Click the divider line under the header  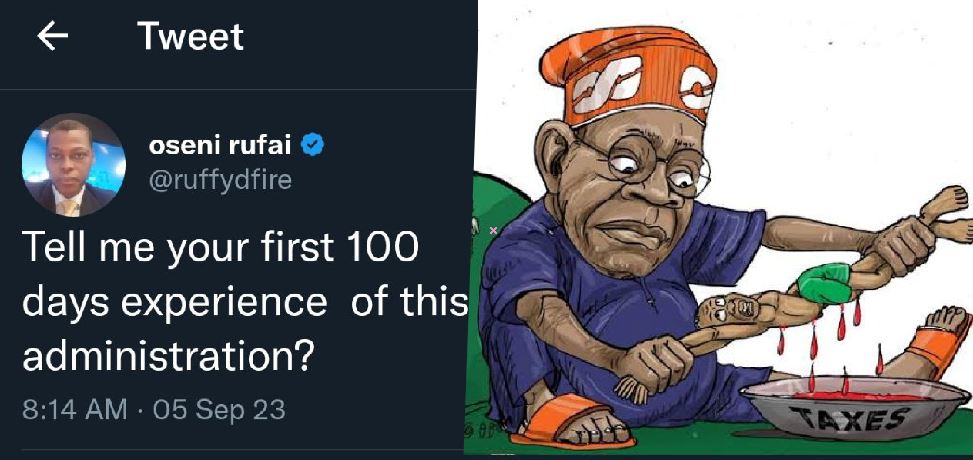point(238,89)
